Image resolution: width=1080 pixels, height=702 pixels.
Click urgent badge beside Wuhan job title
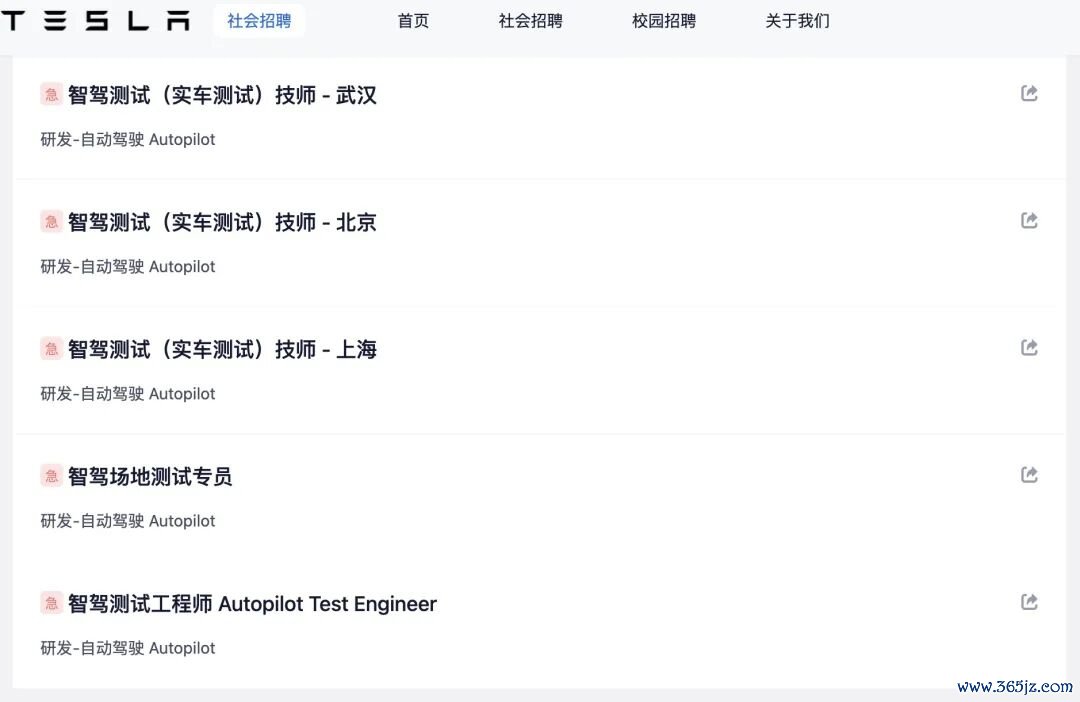[x=52, y=94]
